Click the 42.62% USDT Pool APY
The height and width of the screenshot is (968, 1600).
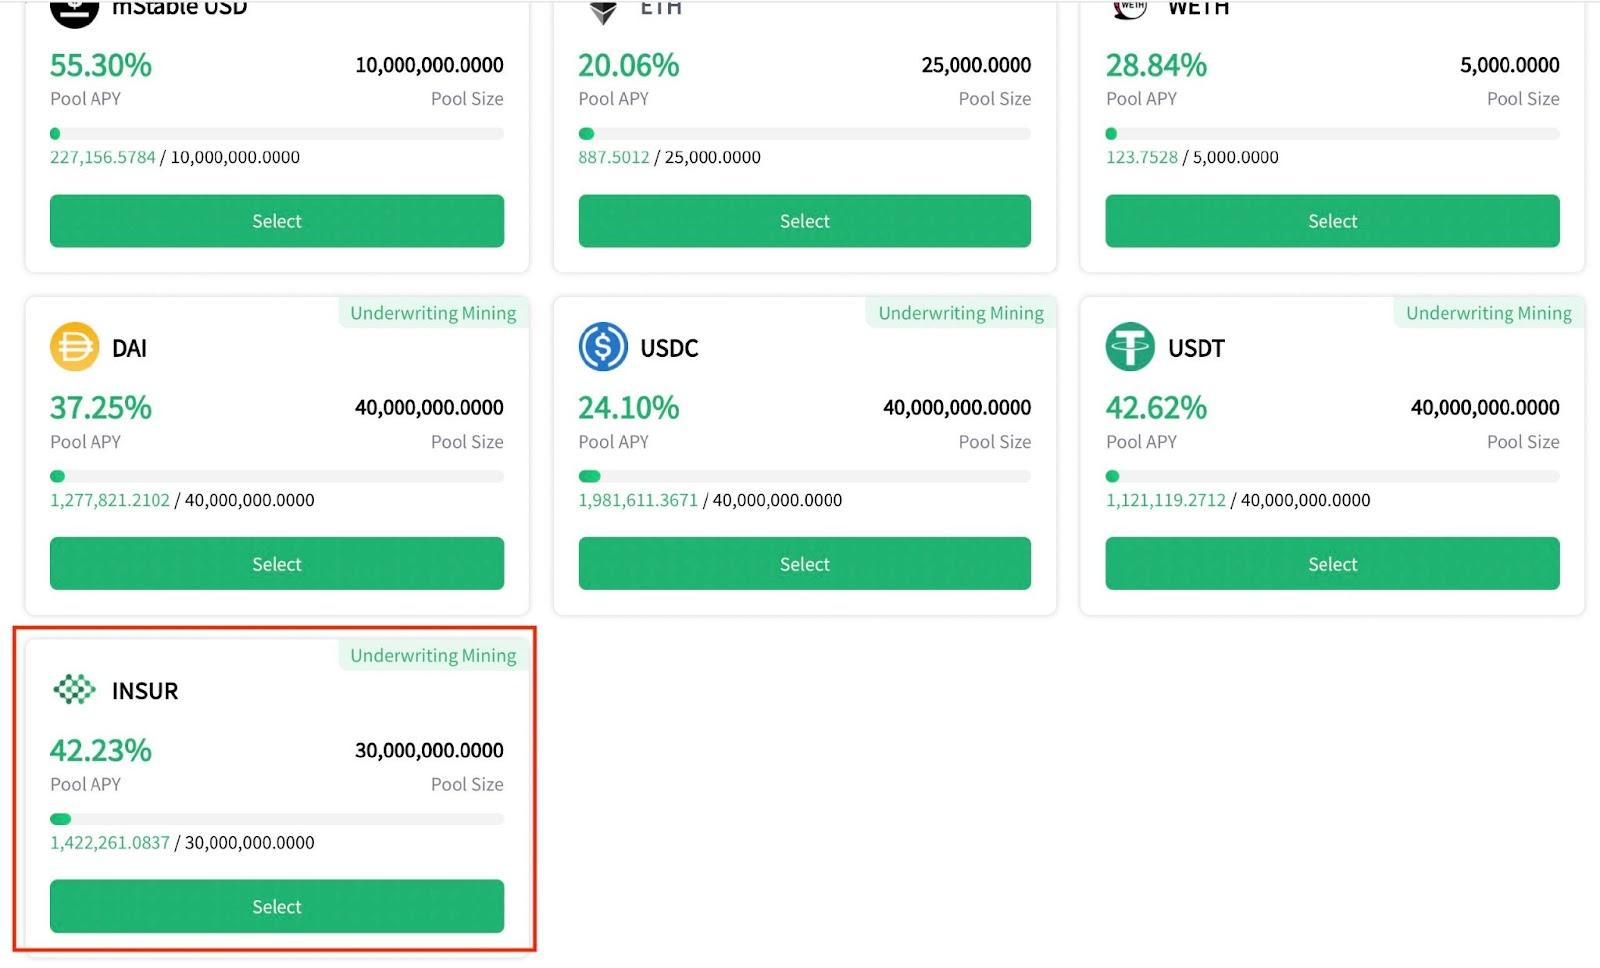[1156, 407]
